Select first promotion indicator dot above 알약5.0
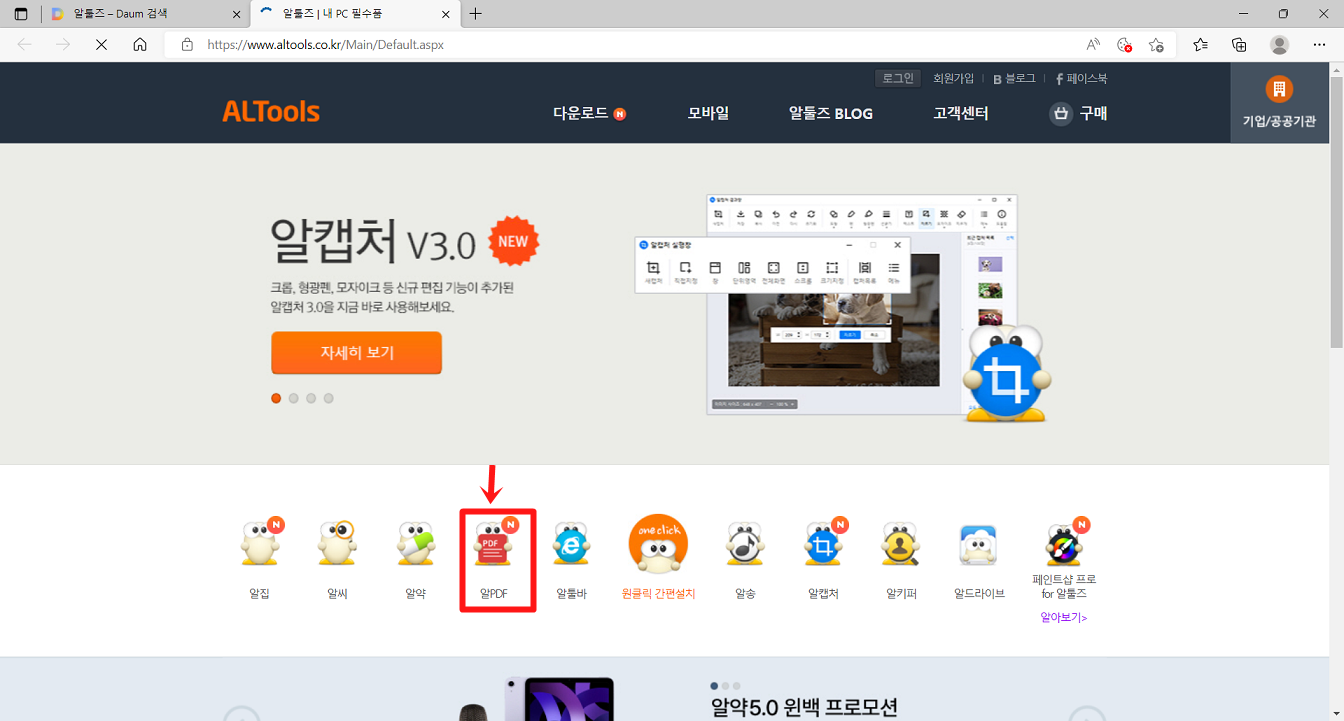Image resolution: width=1344 pixels, height=721 pixels. point(714,686)
